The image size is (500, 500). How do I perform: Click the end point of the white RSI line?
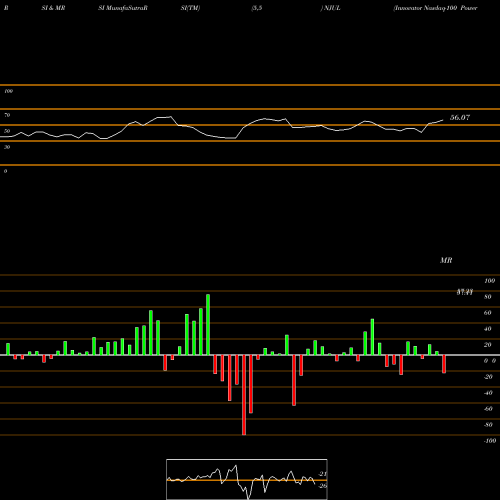pos(443,120)
